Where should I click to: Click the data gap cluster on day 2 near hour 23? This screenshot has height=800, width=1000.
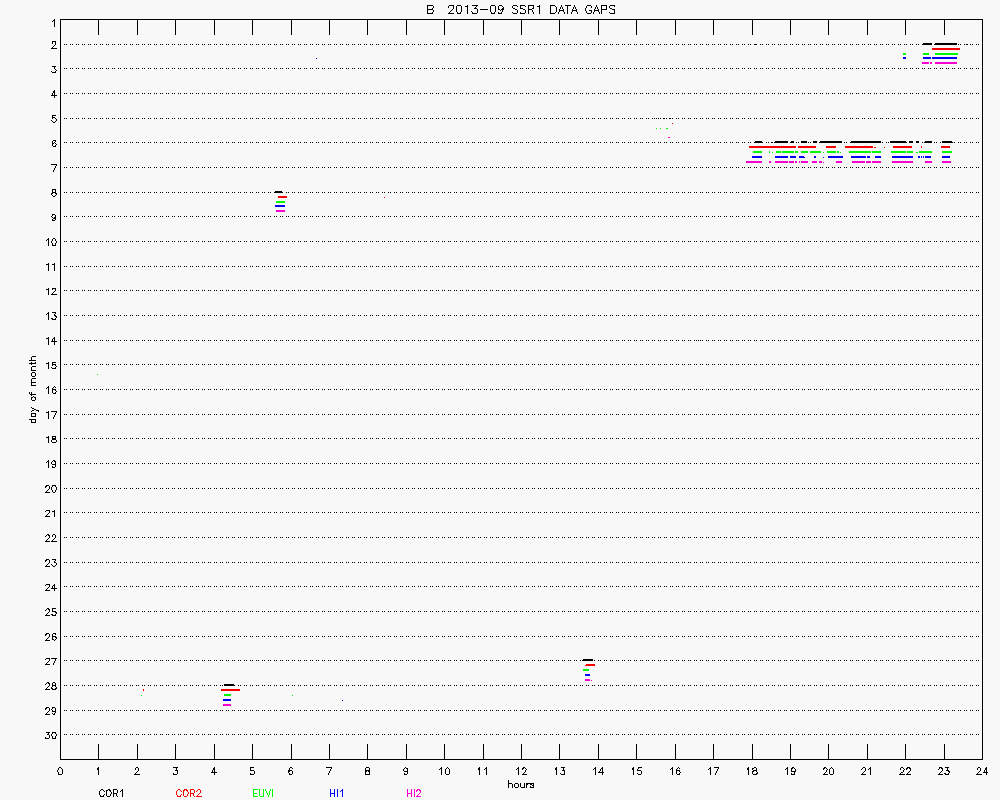click(x=940, y=53)
